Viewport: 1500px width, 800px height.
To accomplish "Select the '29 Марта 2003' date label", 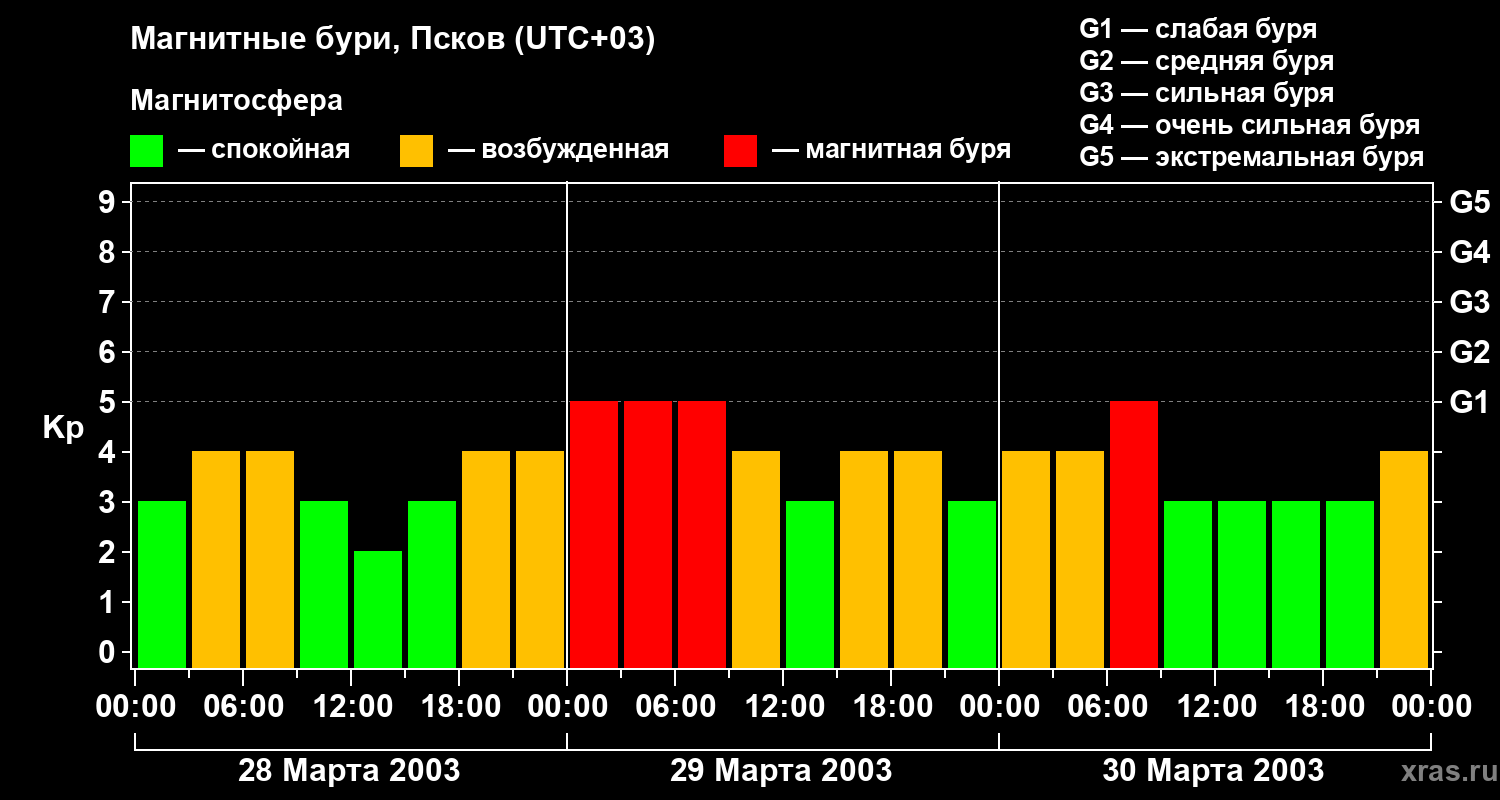I will [x=781, y=771].
